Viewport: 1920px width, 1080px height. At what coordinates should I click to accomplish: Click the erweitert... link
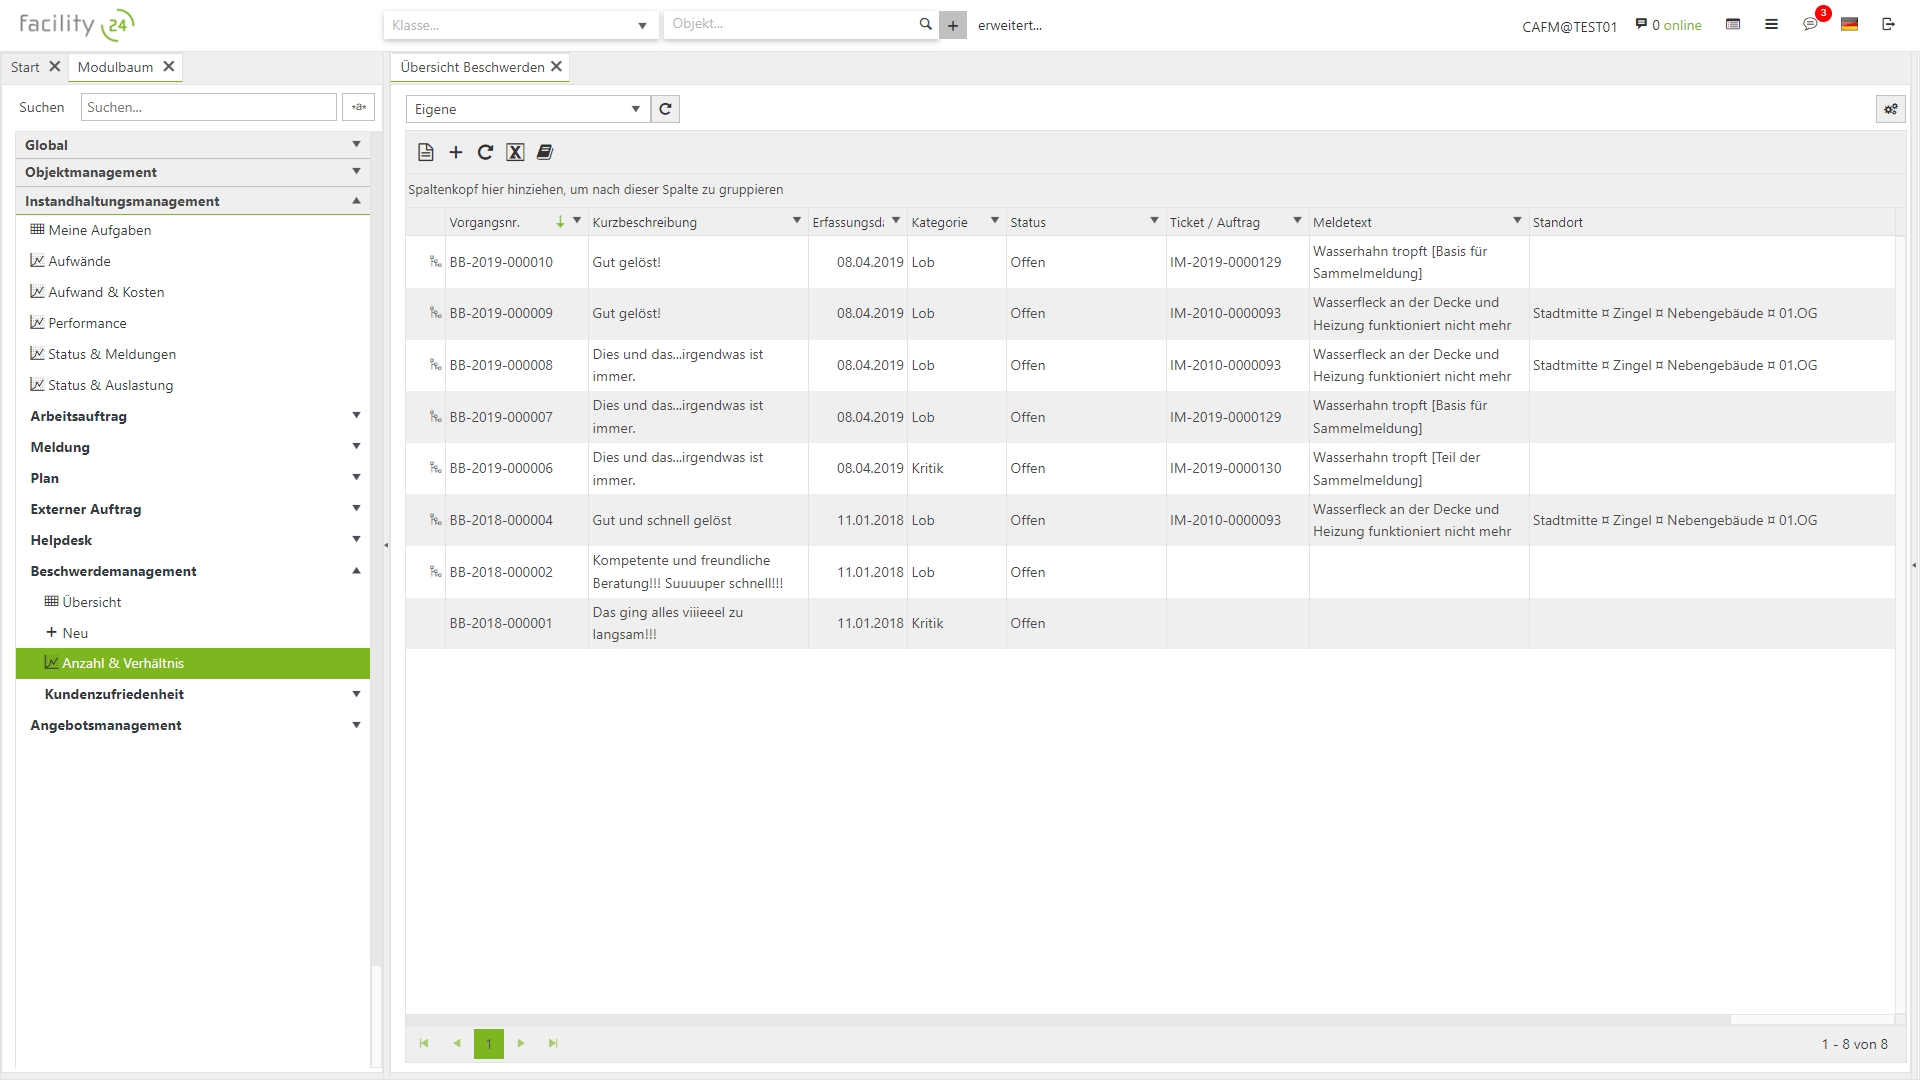tap(1009, 26)
